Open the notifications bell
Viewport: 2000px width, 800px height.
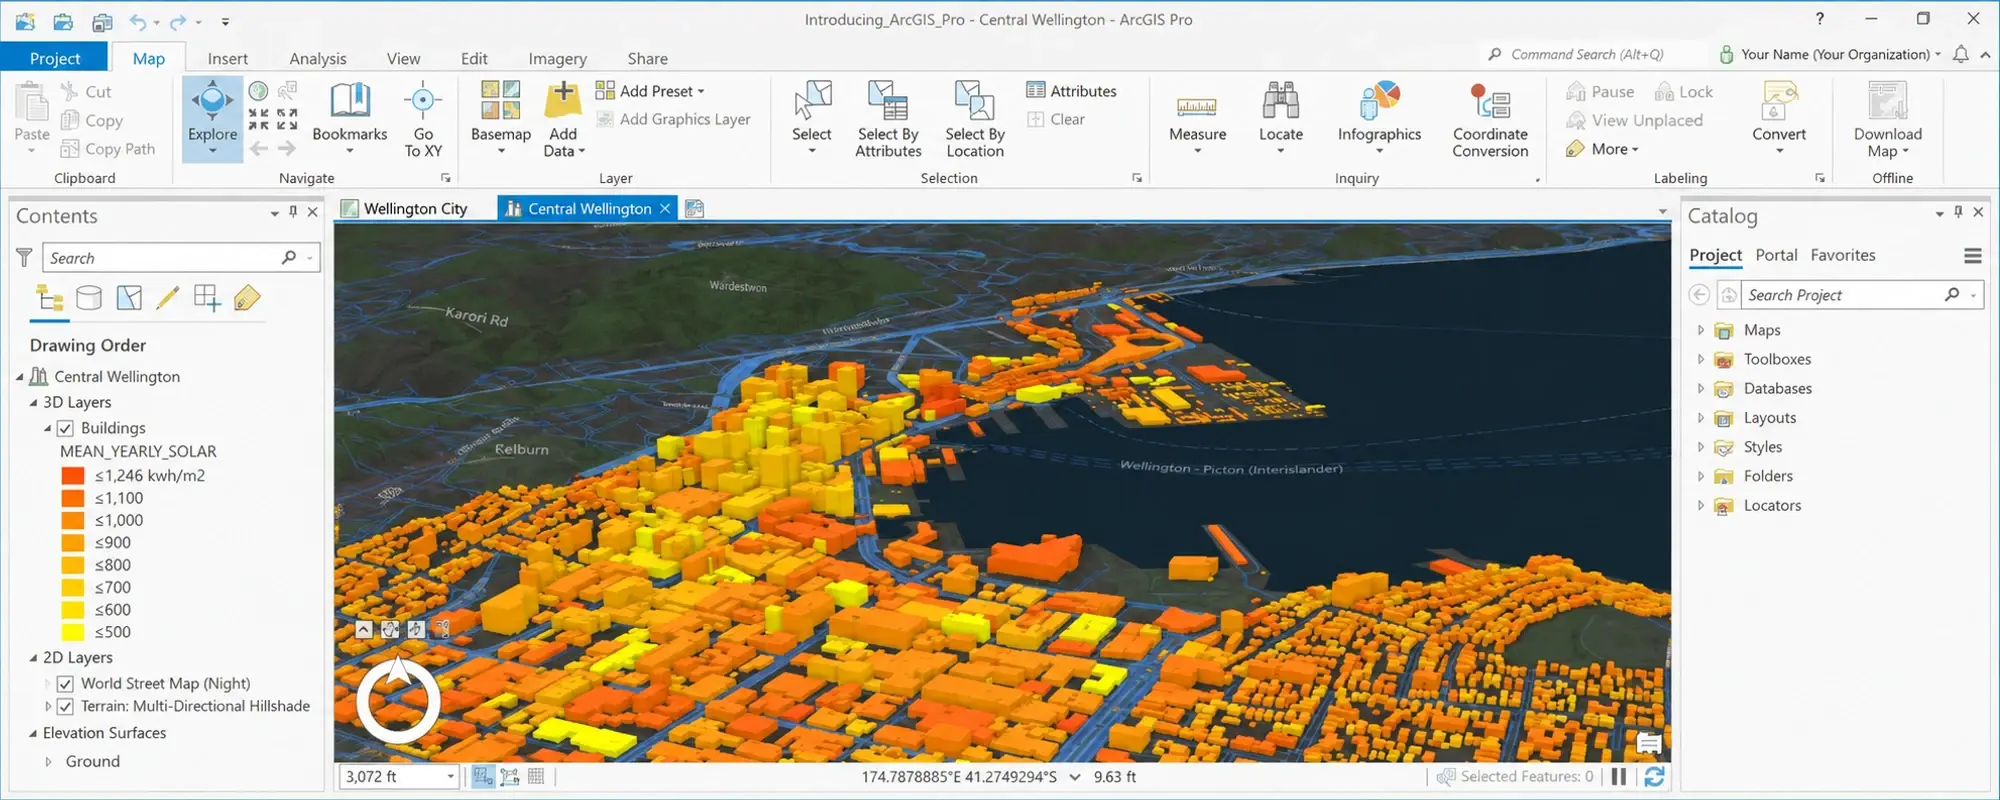1961,55
